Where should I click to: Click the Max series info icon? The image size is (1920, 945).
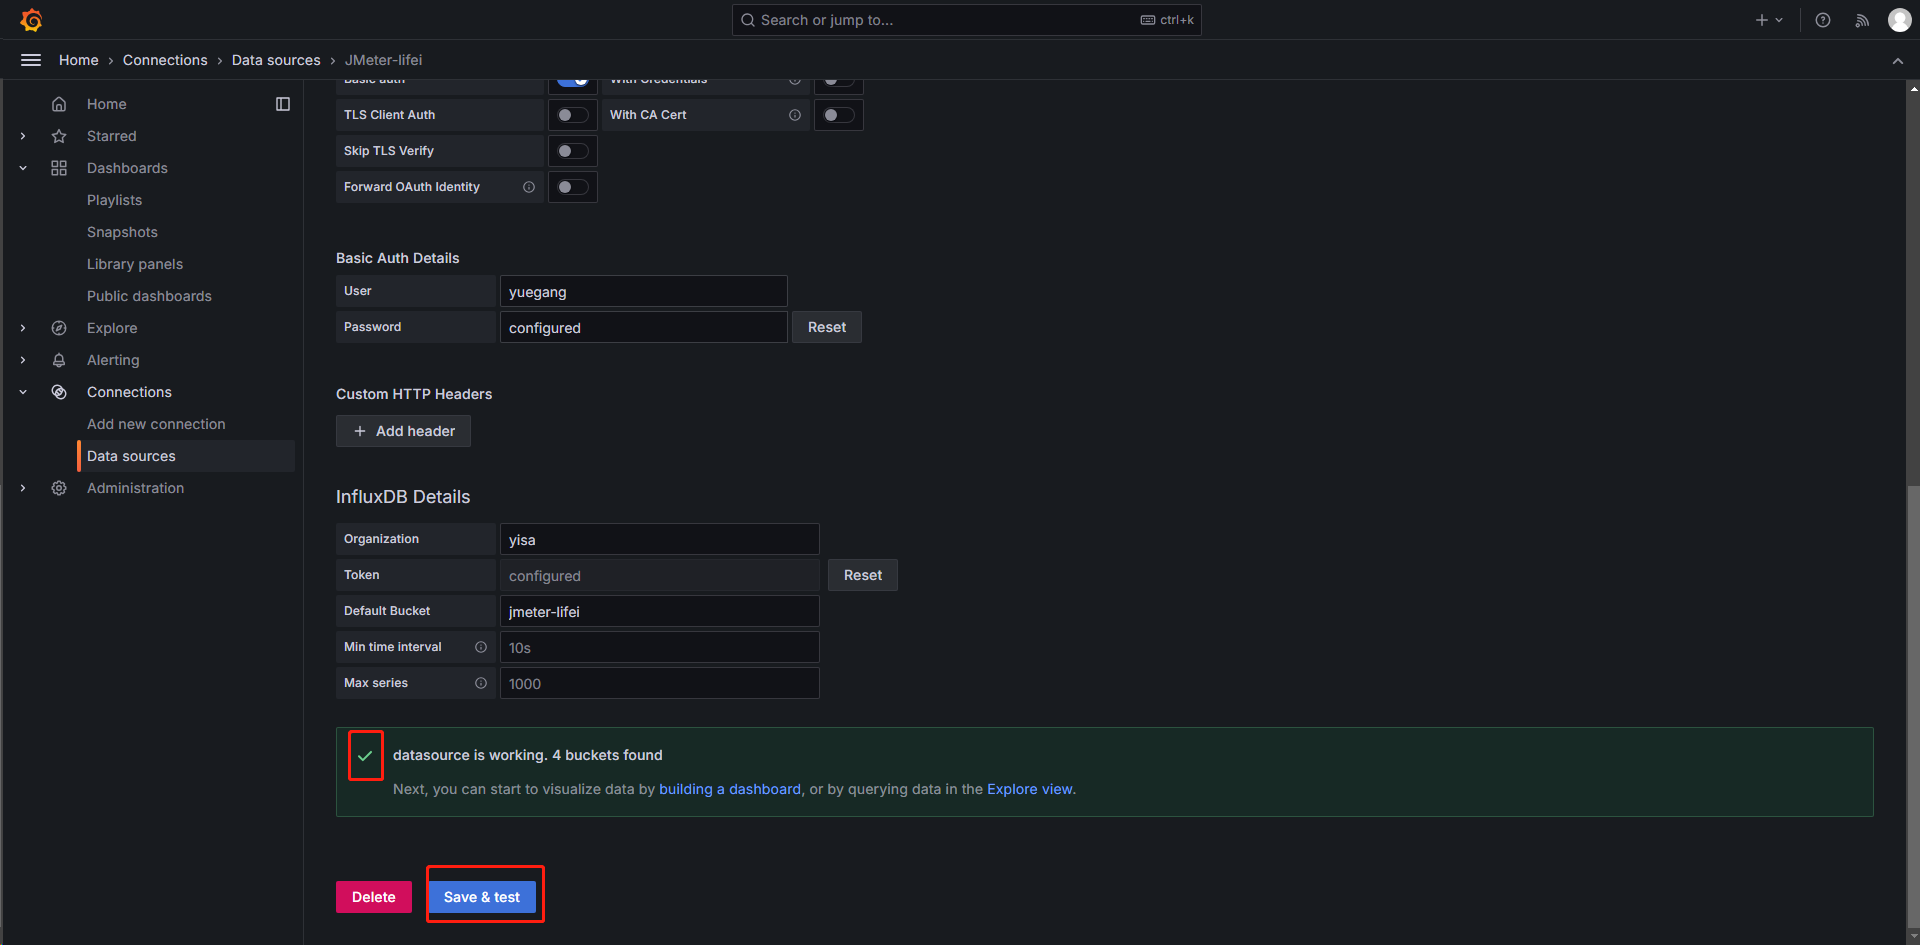point(481,683)
